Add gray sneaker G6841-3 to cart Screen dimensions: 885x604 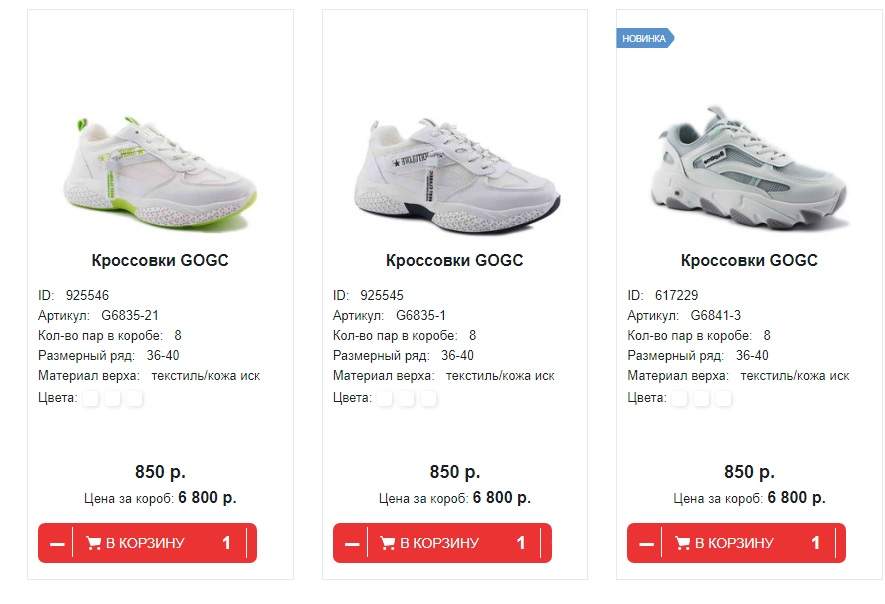click(x=725, y=544)
